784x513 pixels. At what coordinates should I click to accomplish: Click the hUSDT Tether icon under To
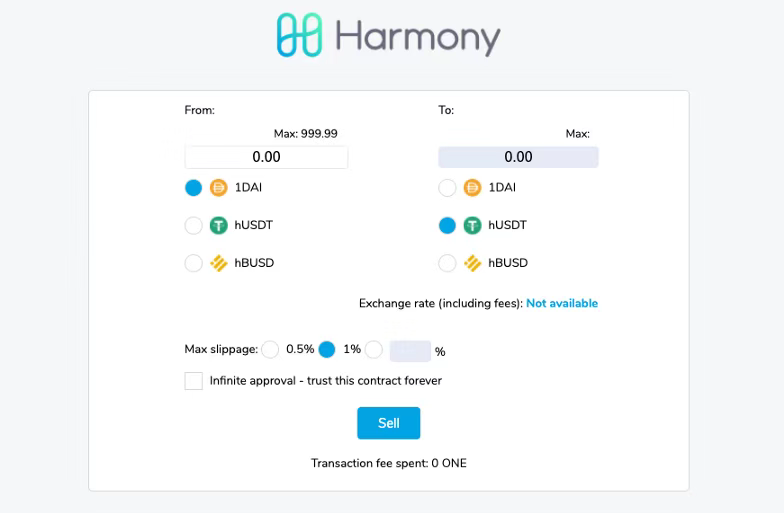pyautogui.click(x=472, y=226)
